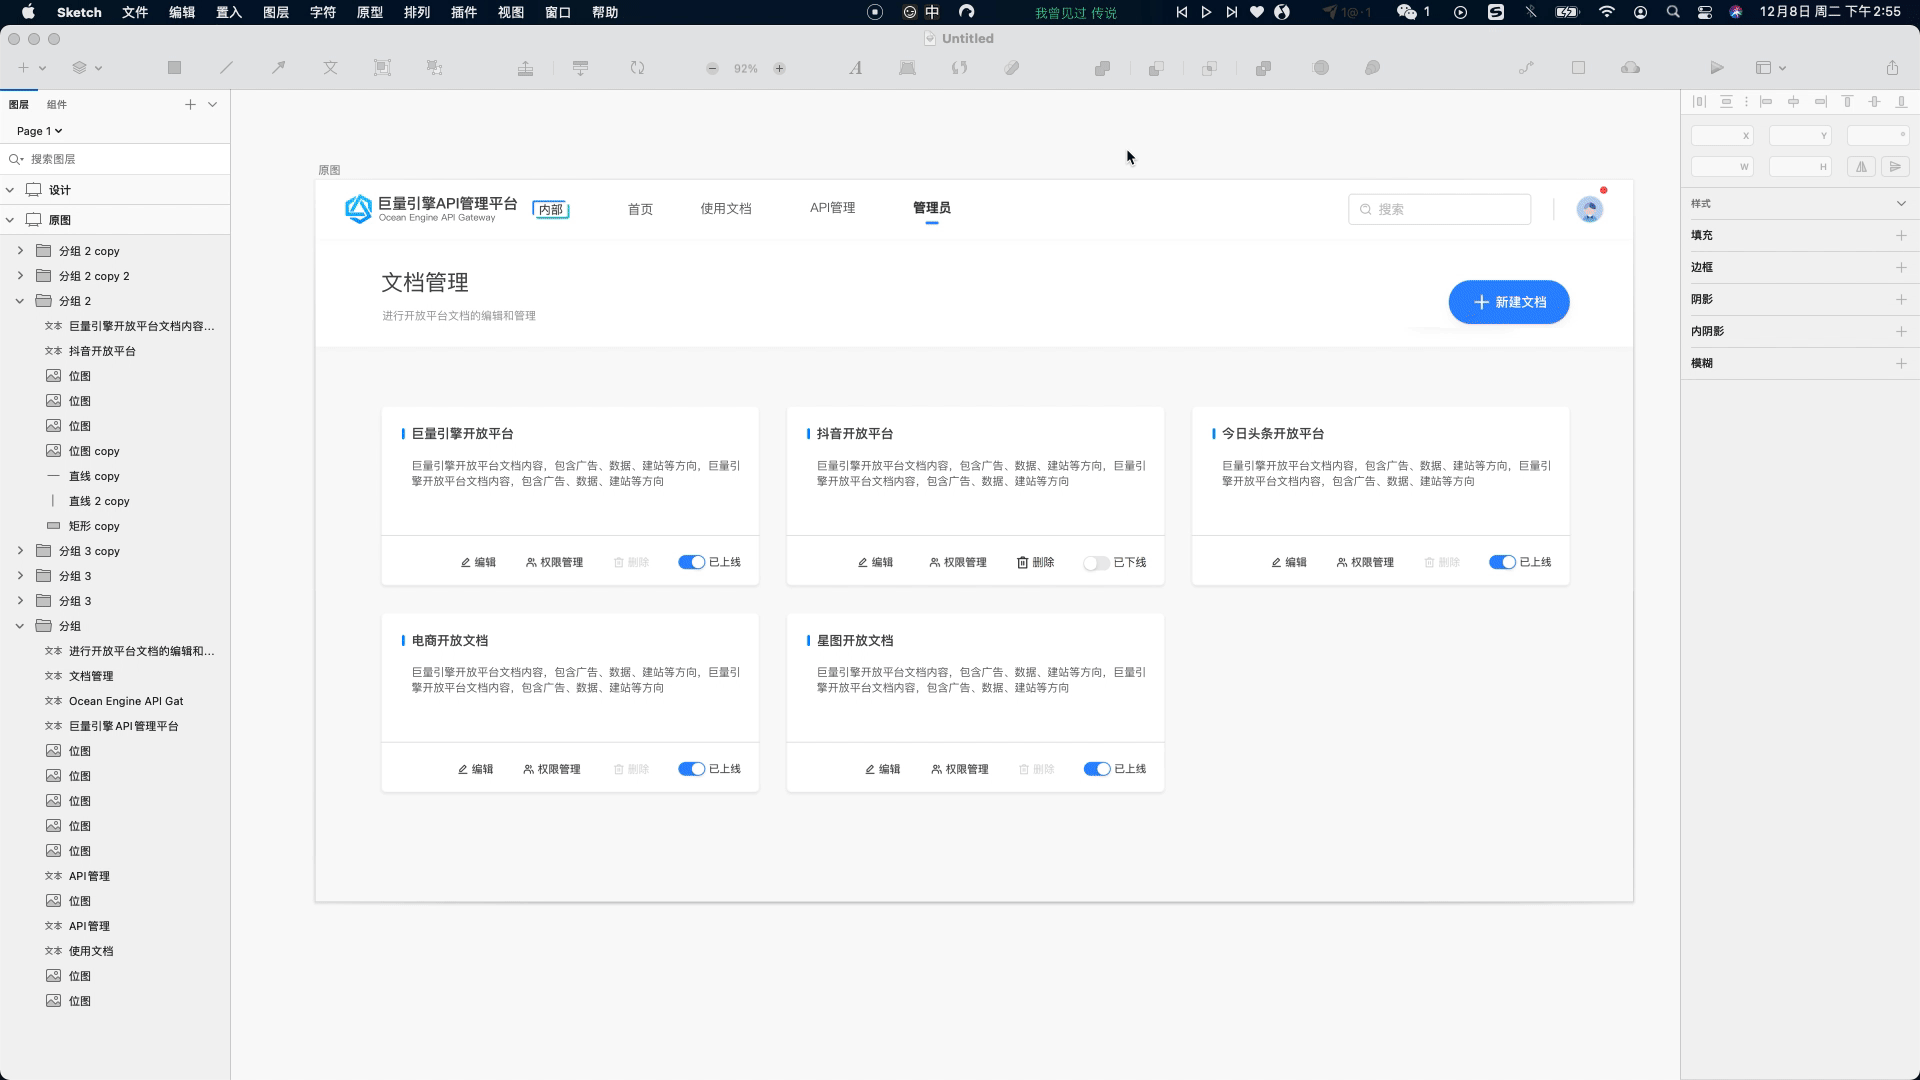Collapse the 设计 artboard in layer list
The height and width of the screenshot is (1080, 1920).
pos(10,189)
